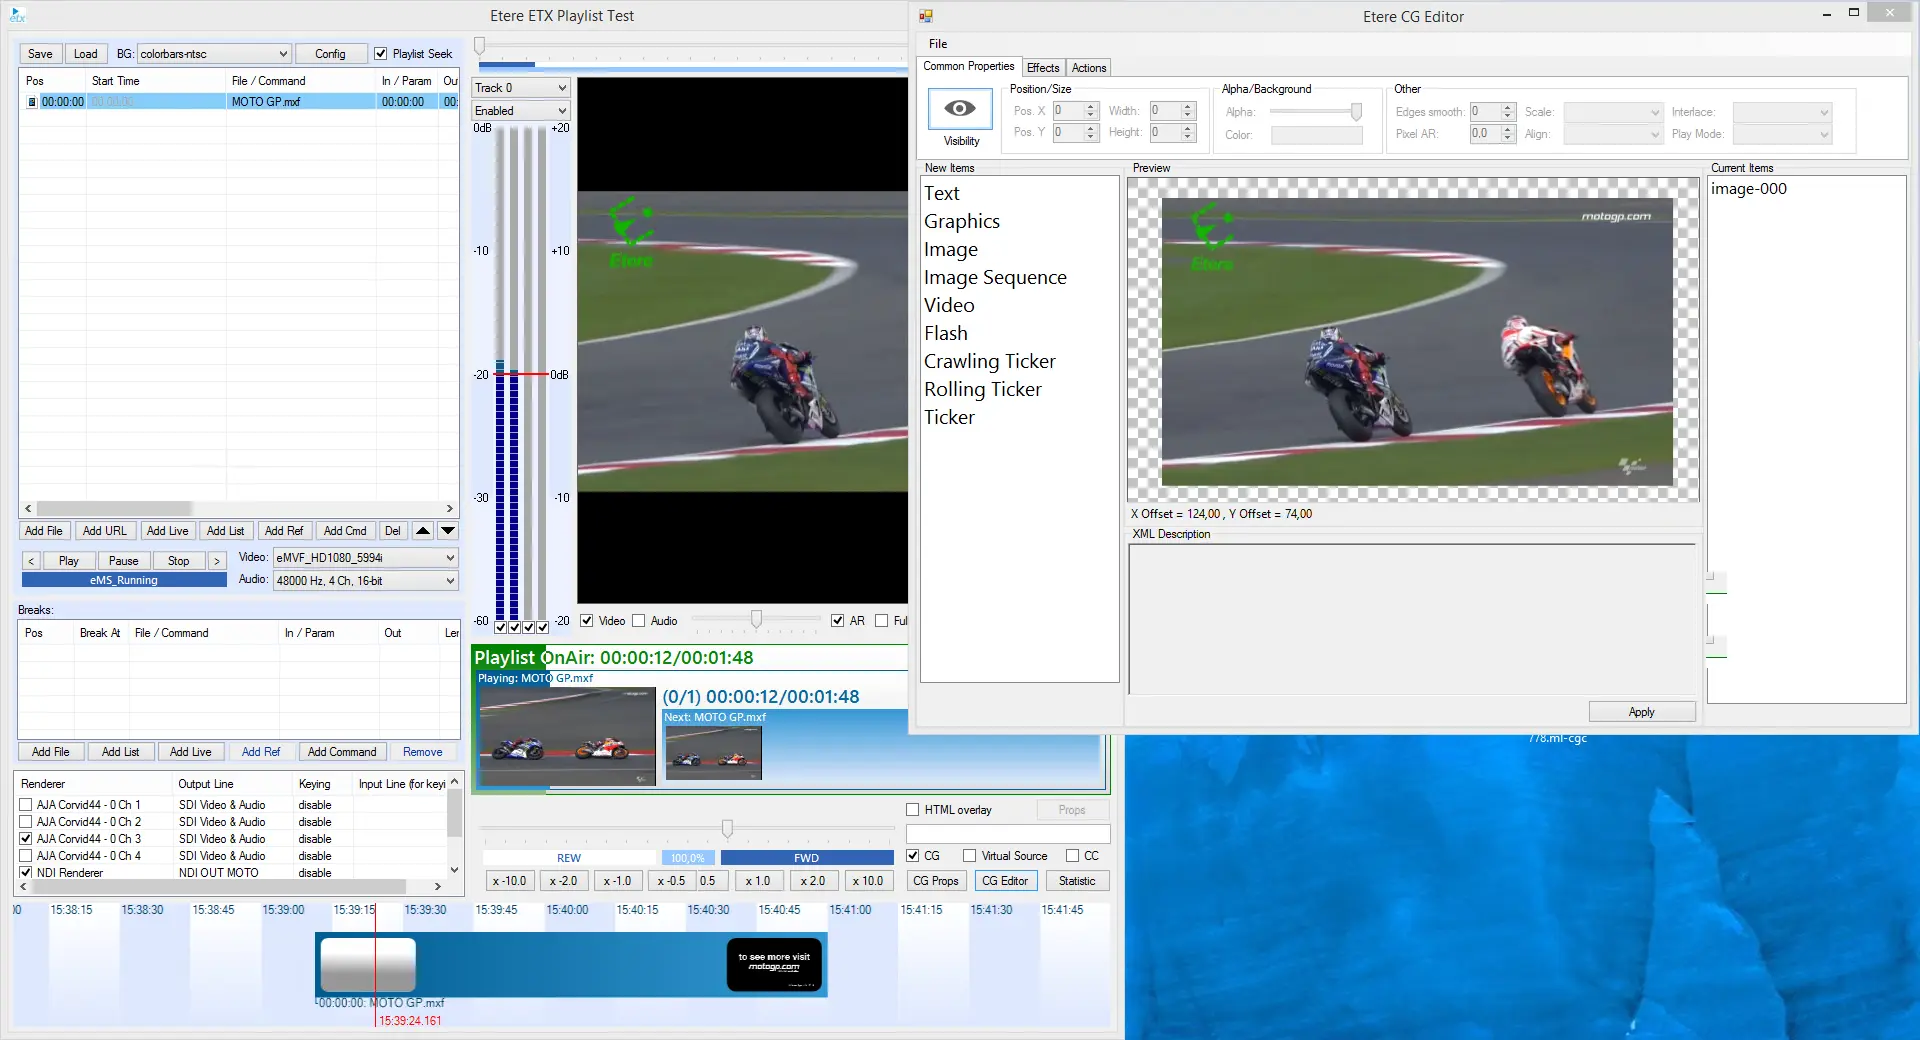The height and width of the screenshot is (1040, 1920).
Task: Move playlist item up with arrow icon
Action: click(x=423, y=531)
